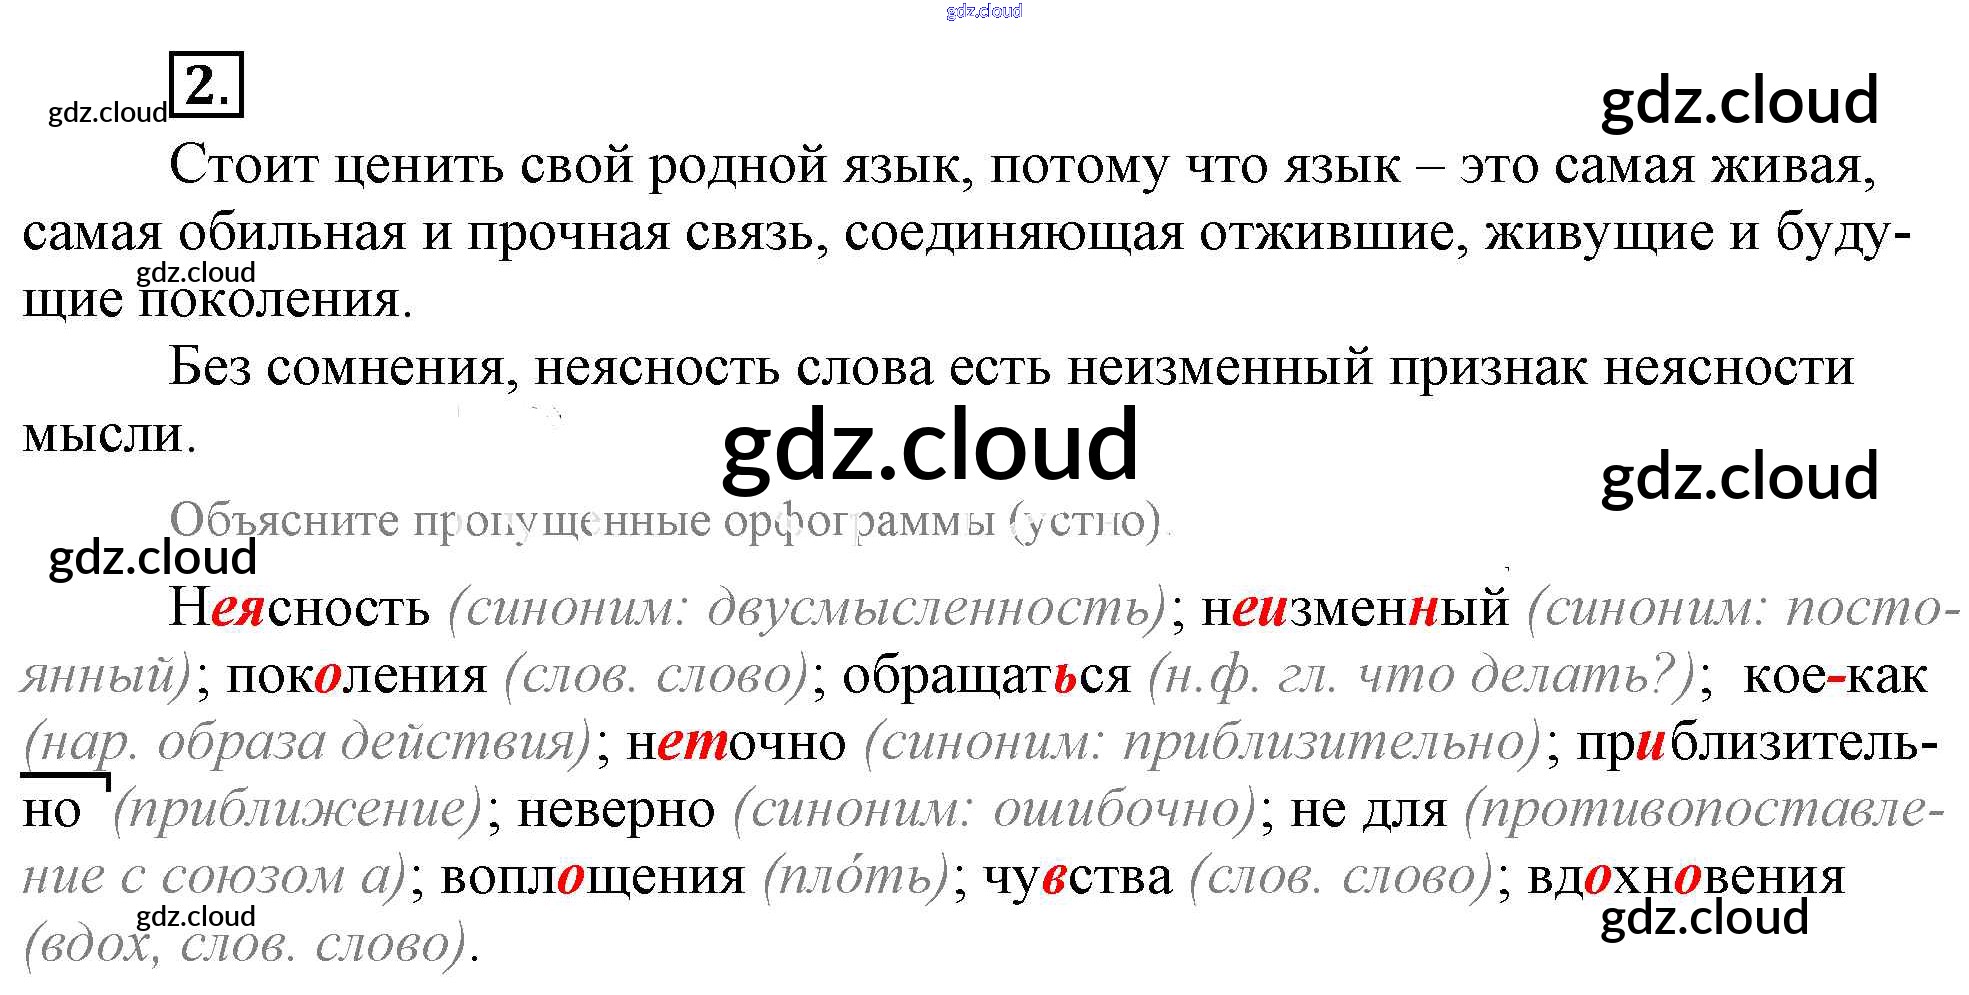Click the largest central gdz.cloud watermark
The image size is (1969, 995).
point(929,444)
